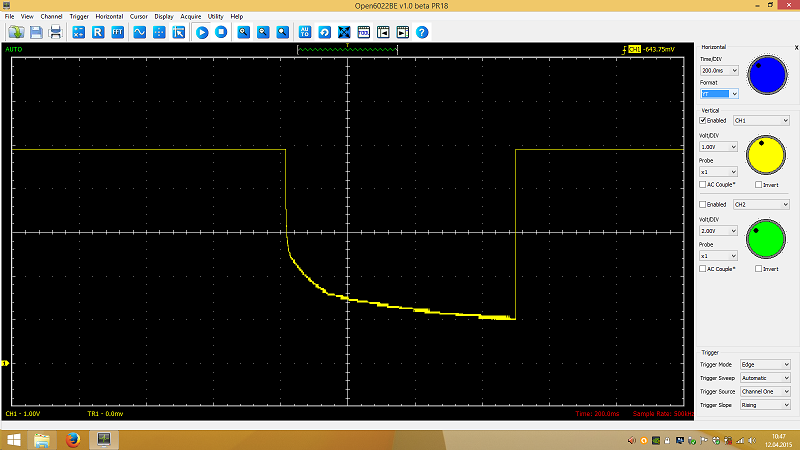Open the Trigger Source Channel One dropdown
This screenshot has width=800, height=450.
tap(765, 392)
